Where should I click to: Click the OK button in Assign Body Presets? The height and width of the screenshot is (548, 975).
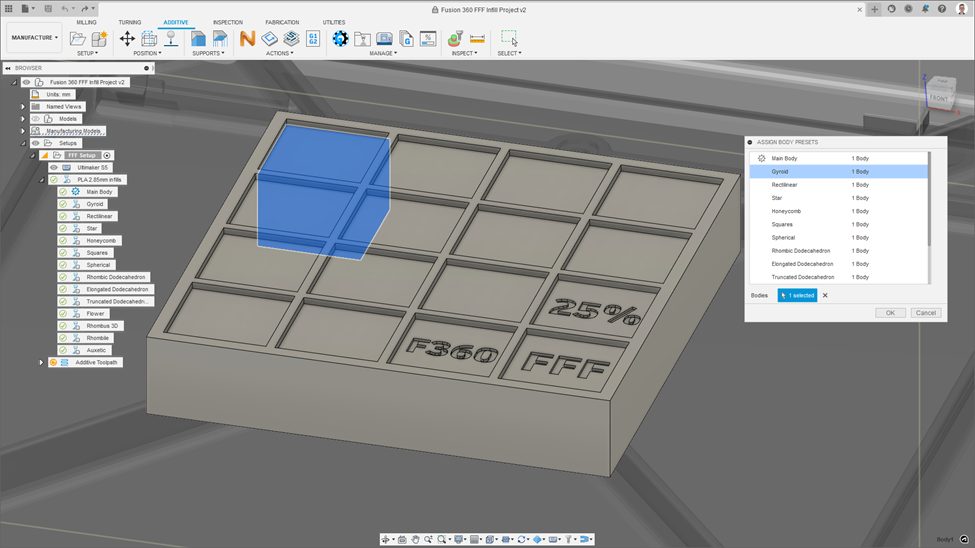click(889, 313)
